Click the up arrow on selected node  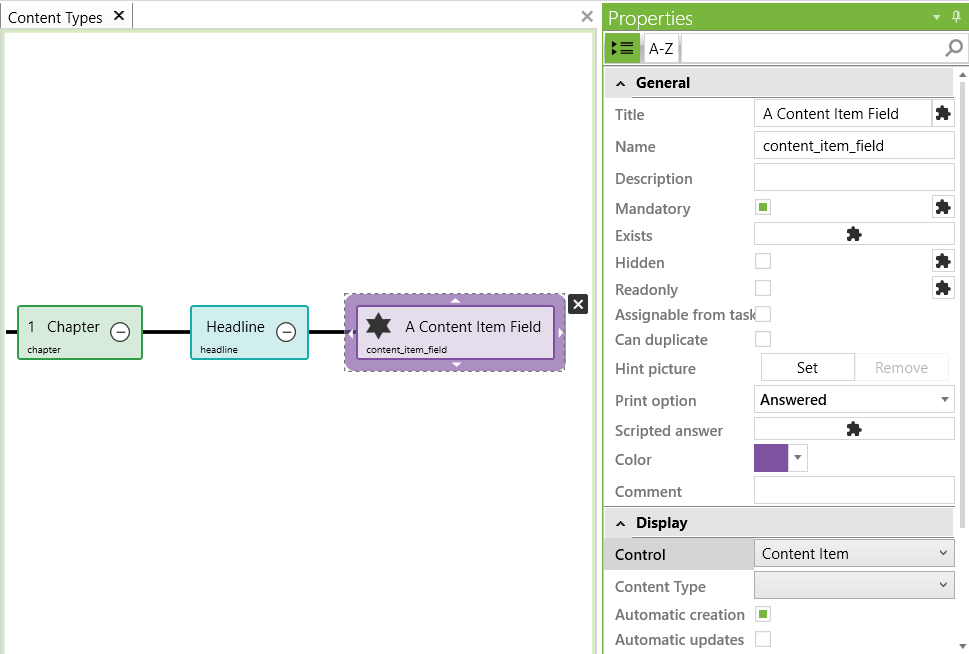(x=455, y=300)
